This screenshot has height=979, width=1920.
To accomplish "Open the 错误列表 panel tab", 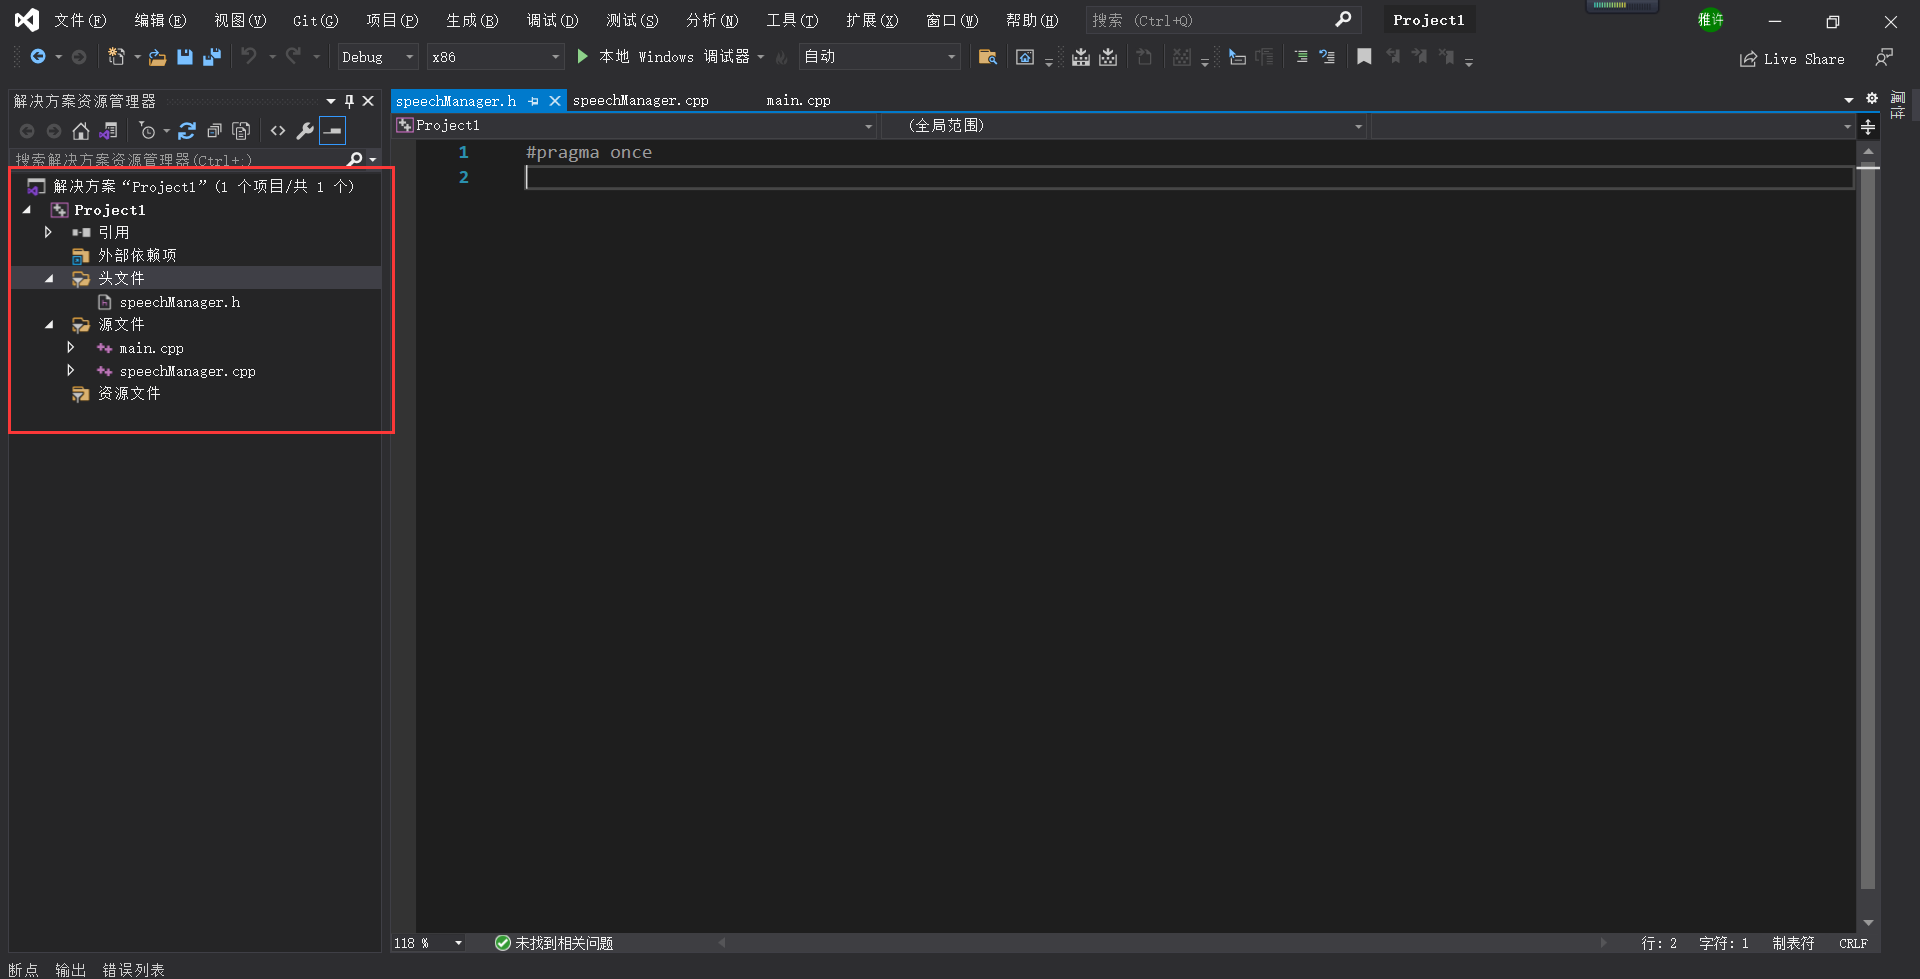I will pyautogui.click(x=133, y=970).
